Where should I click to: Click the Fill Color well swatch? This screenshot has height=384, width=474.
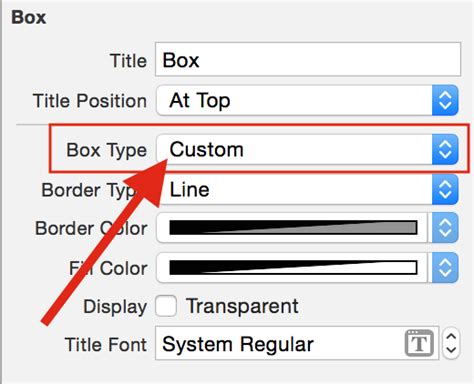[x=293, y=268]
